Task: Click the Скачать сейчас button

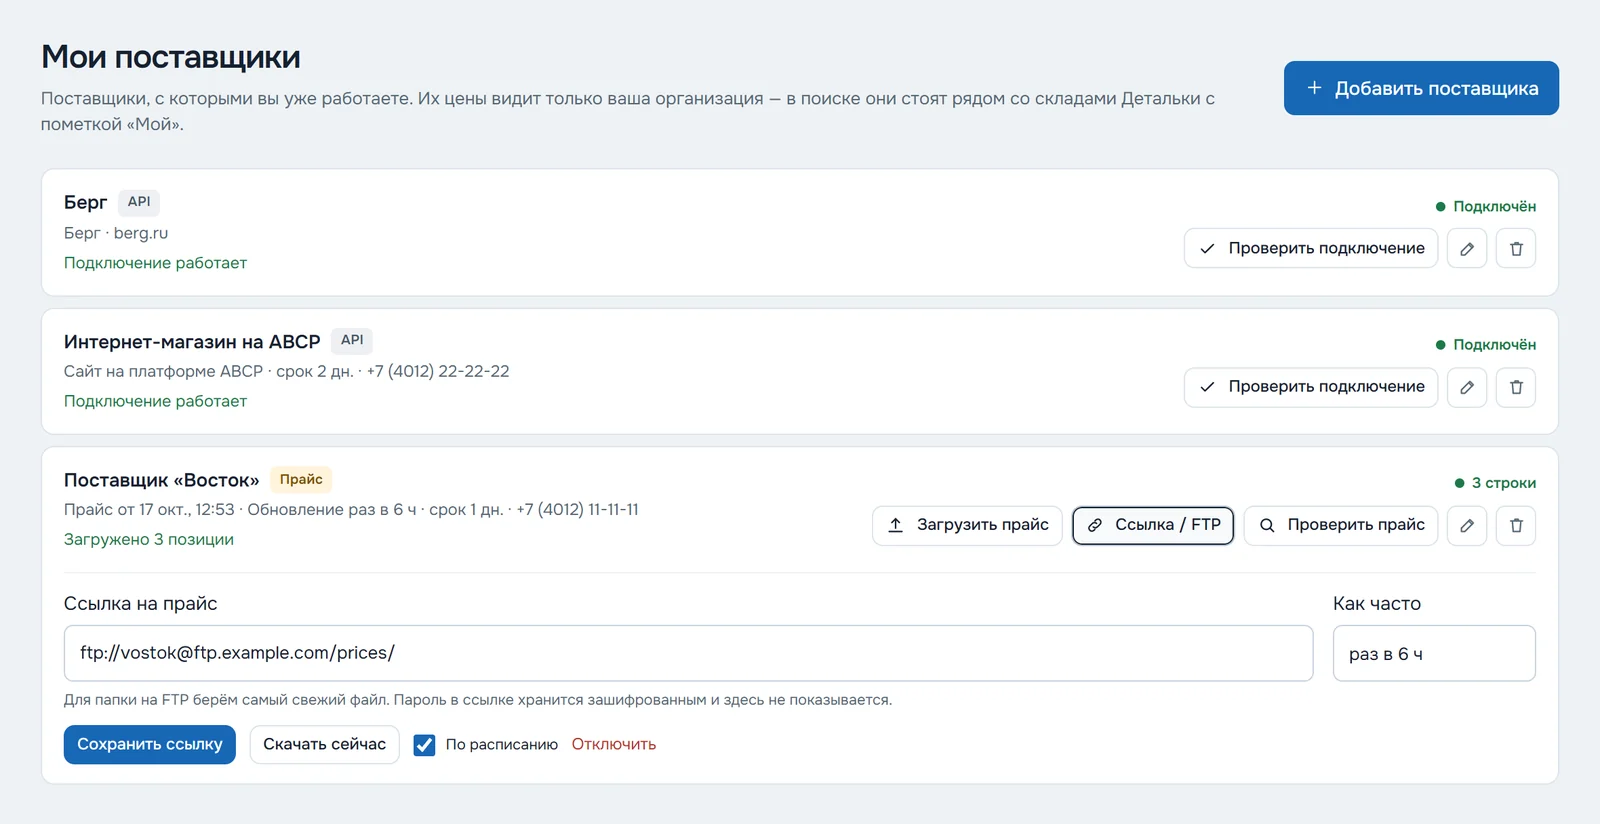Action: click(x=324, y=745)
